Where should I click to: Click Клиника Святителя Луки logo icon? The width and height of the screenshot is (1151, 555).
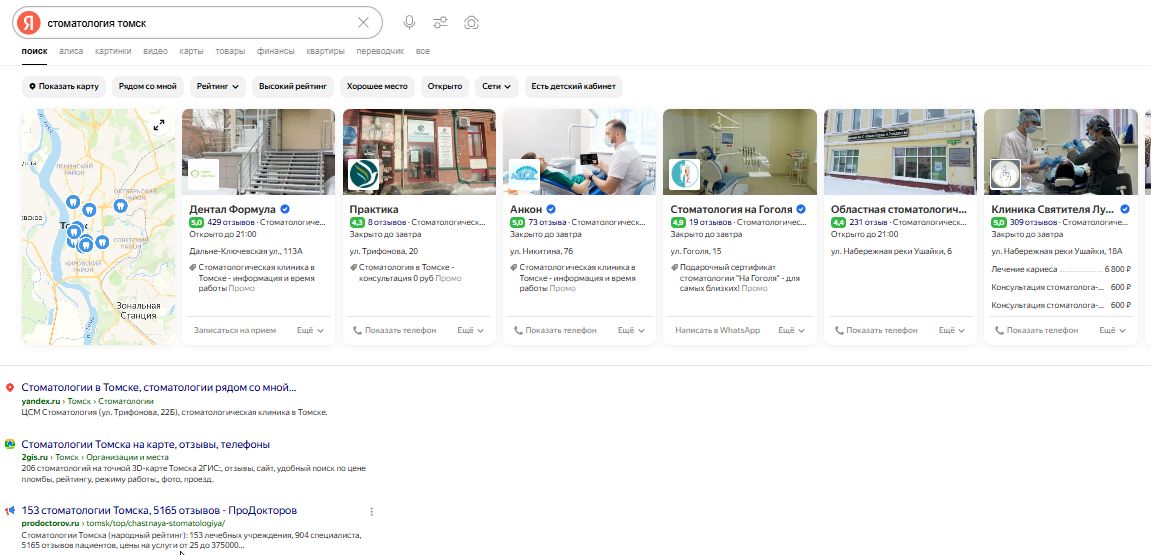[1005, 175]
